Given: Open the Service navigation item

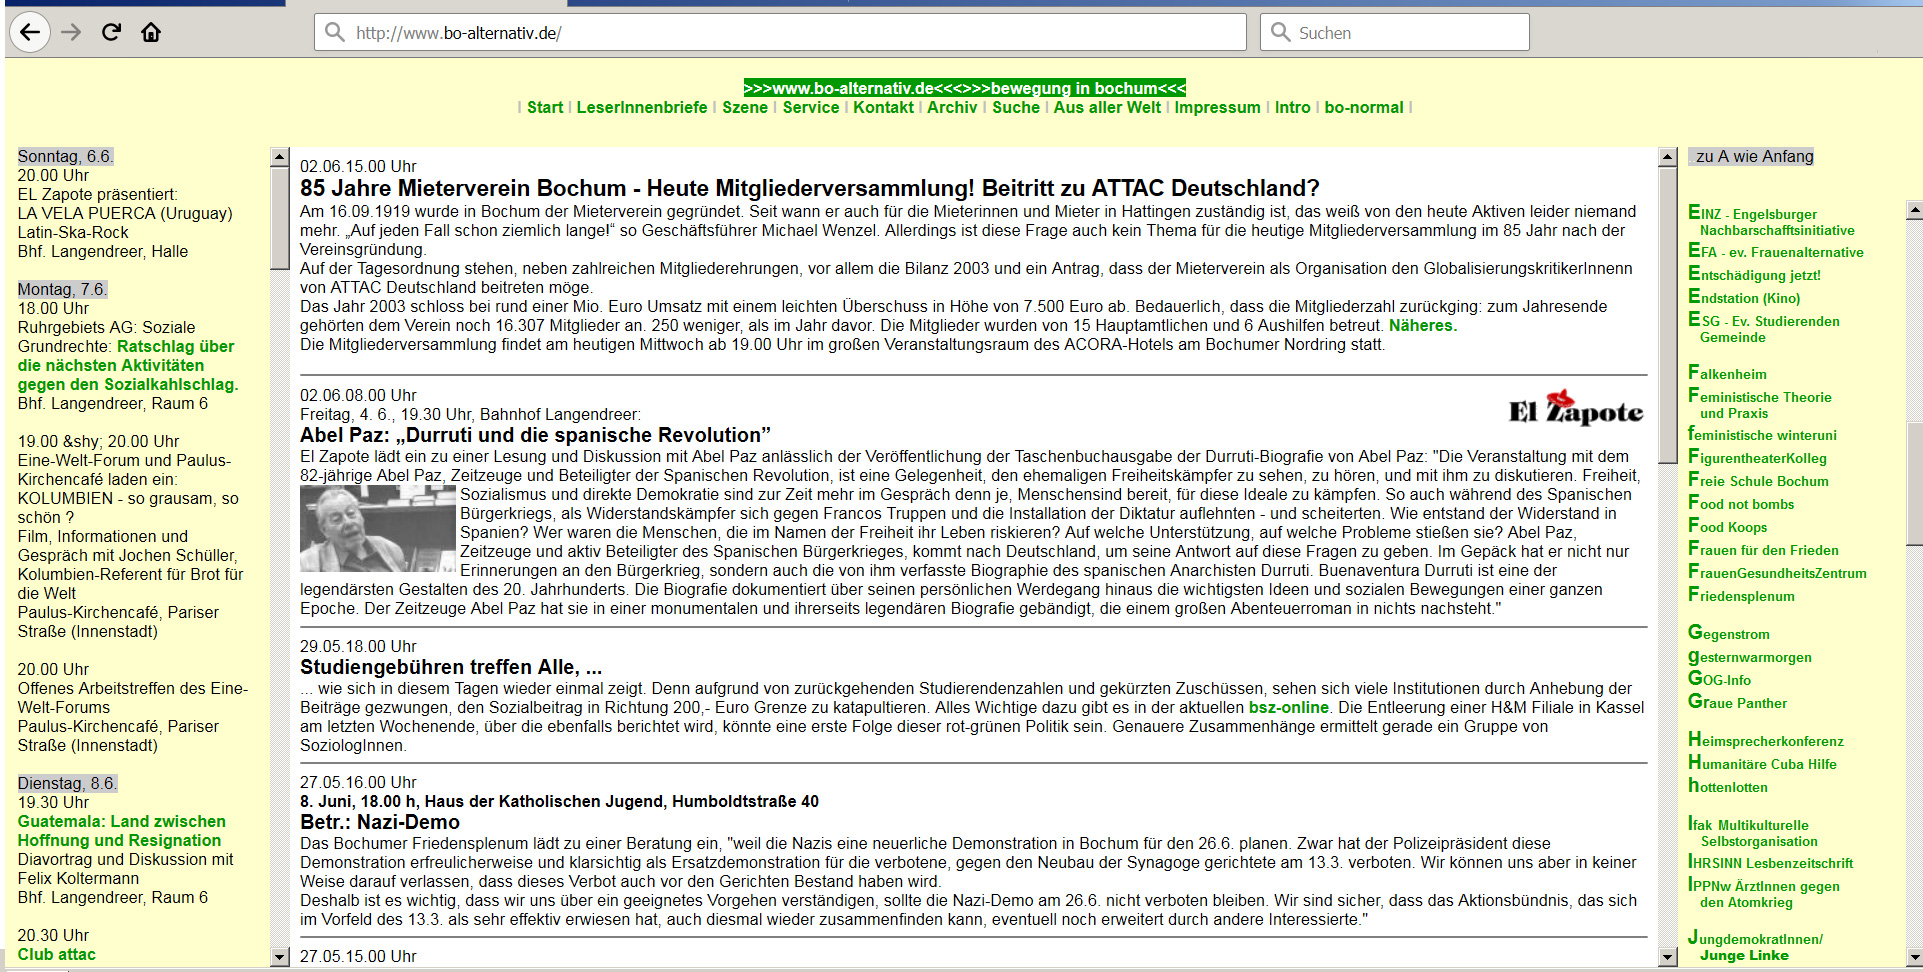Looking at the screenshot, I should pyautogui.click(x=811, y=107).
